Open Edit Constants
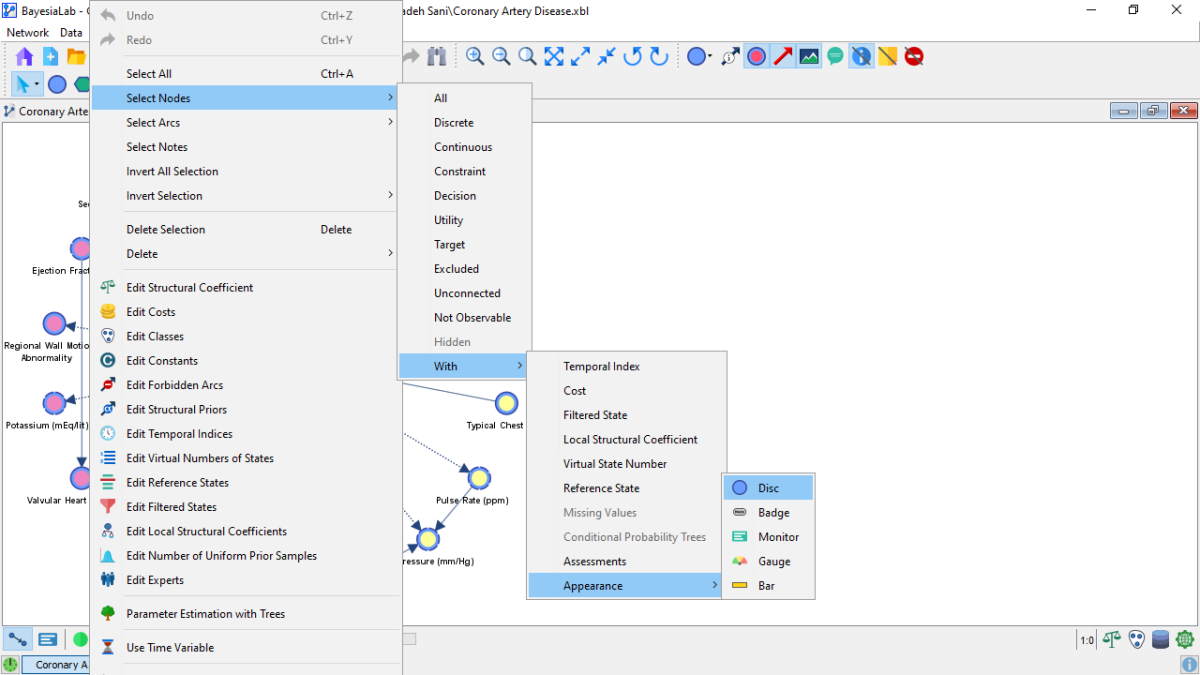 tap(246, 361)
